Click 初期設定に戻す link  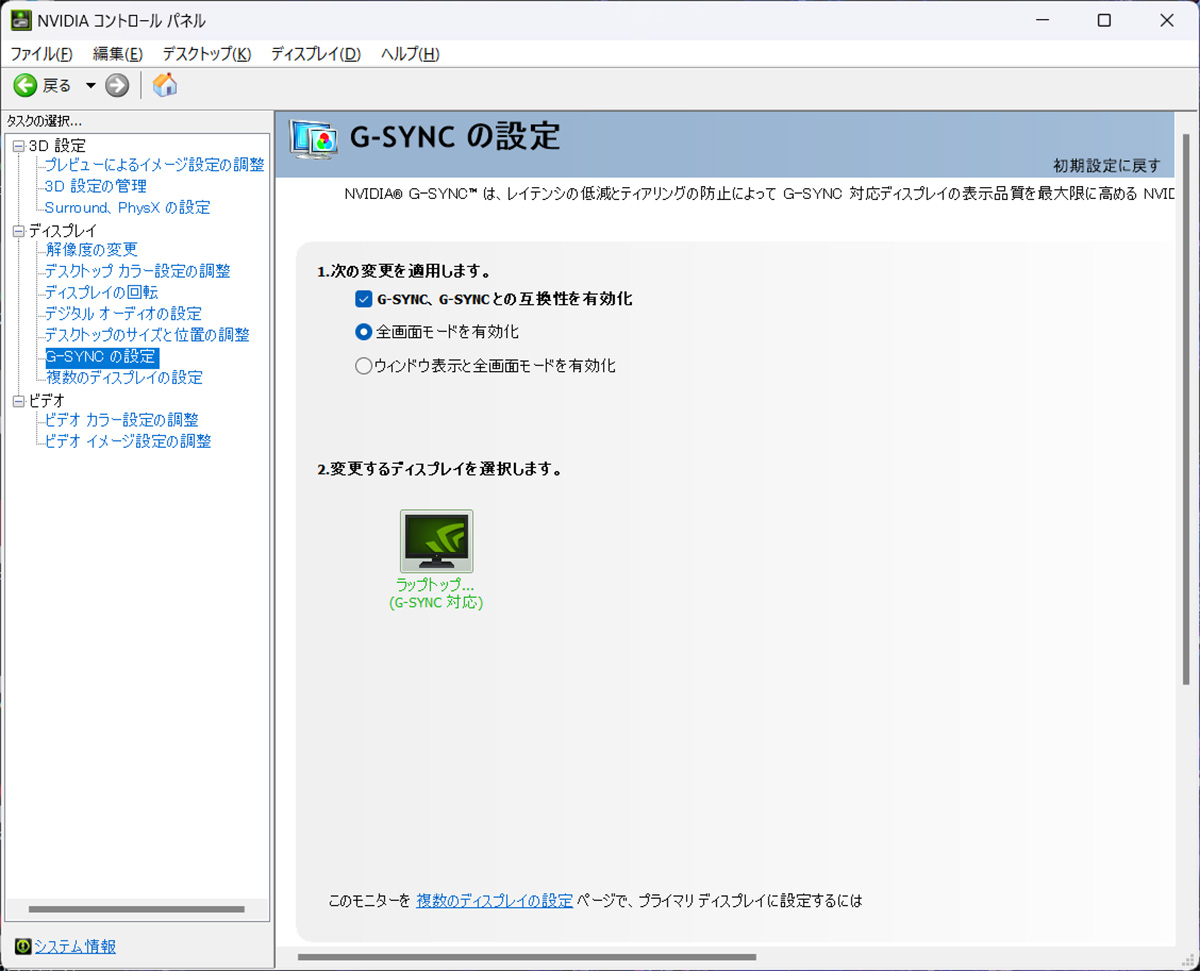coord(1107,165)
